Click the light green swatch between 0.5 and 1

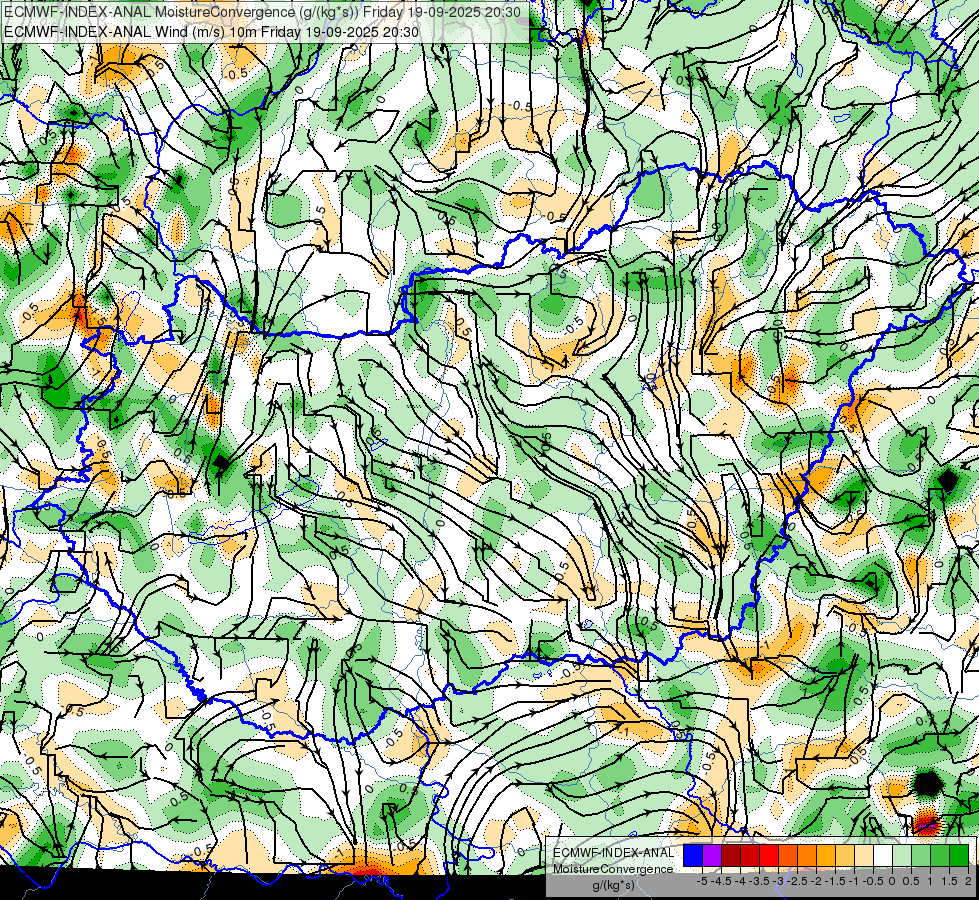[x=921, y=855]
